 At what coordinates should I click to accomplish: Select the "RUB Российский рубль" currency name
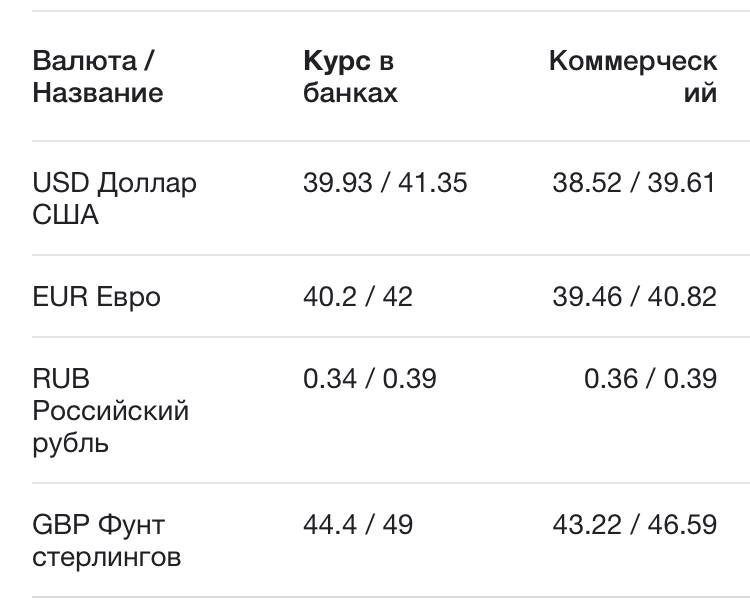click(x=110, y=411)
